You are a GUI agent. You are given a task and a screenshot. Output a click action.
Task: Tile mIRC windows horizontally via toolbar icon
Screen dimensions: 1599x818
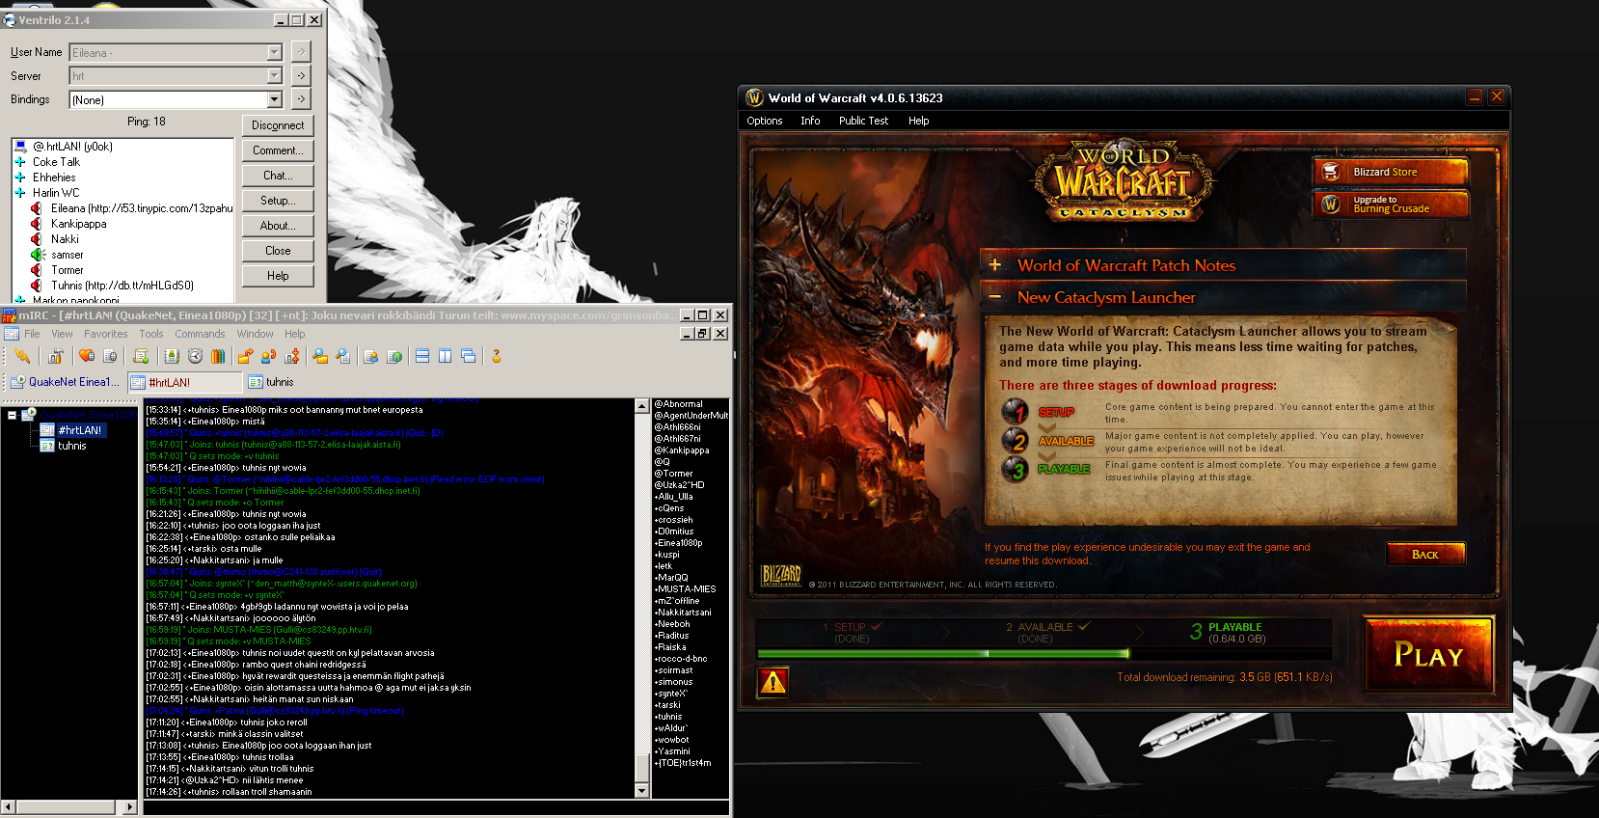[422, 356]
